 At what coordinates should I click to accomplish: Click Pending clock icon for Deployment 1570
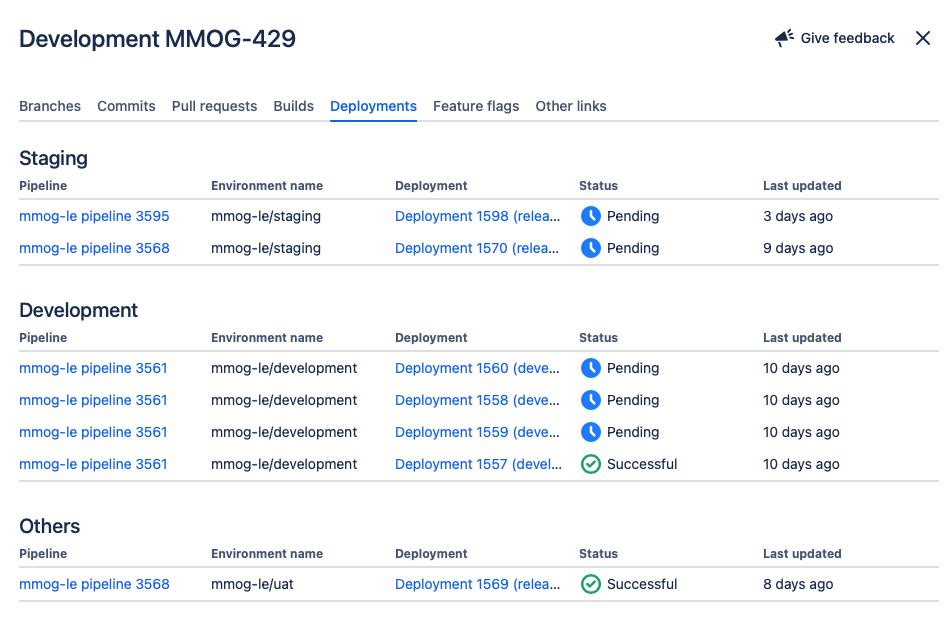click(591, 248)
